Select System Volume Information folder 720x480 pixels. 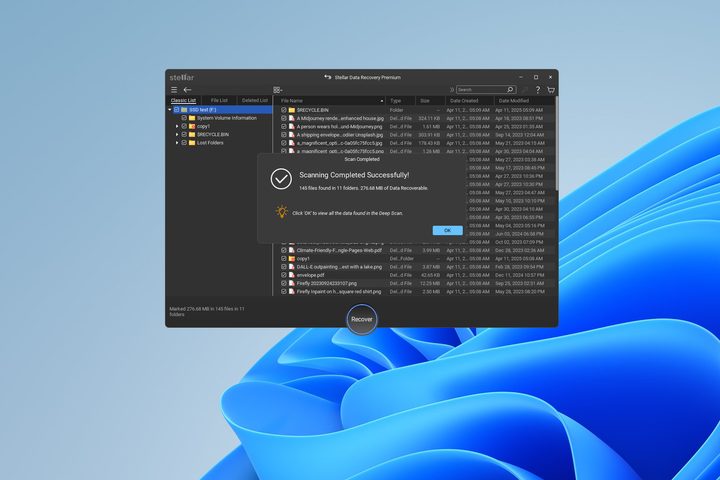click(x=227, y=118)
